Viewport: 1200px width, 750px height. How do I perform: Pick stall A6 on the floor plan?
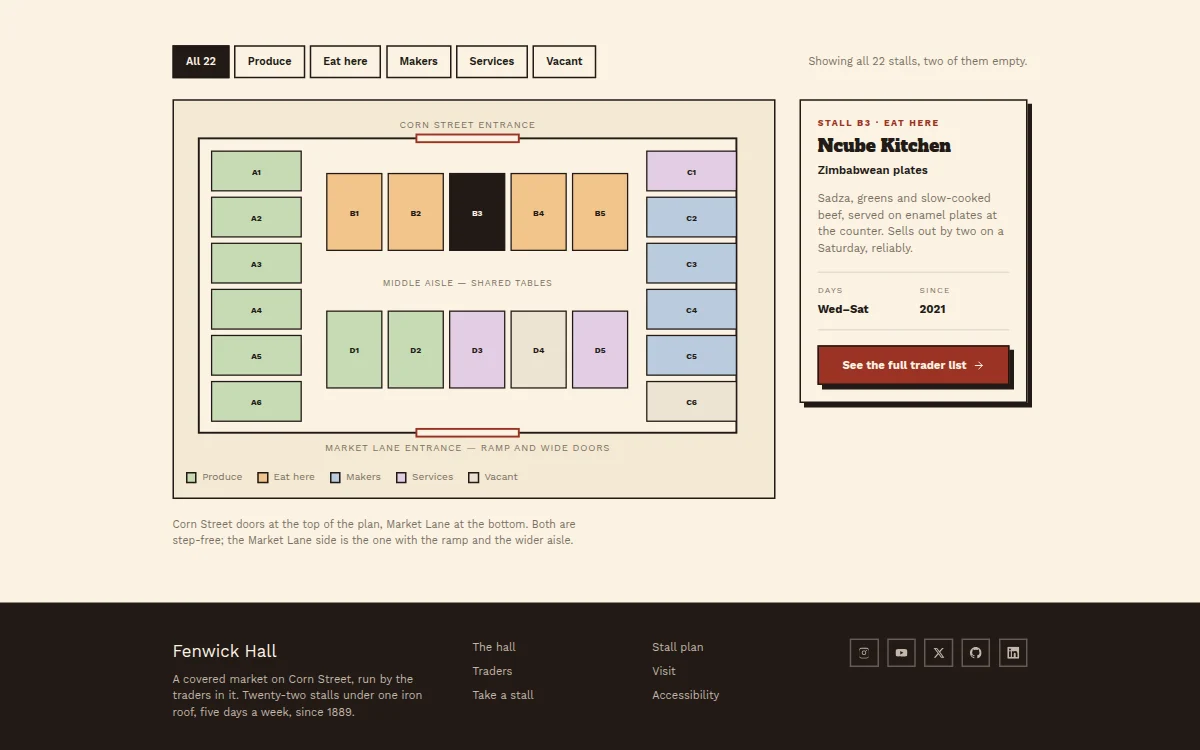click(256, 401)
